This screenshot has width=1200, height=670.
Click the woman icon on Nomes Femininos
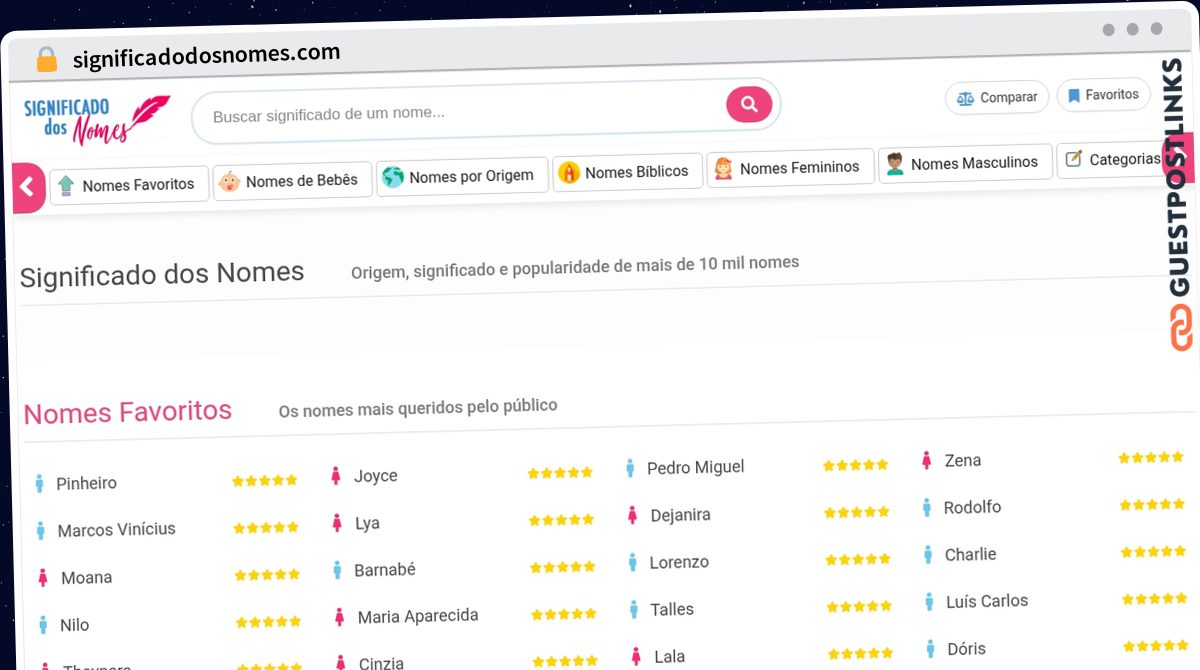click(x=723, y=169)
